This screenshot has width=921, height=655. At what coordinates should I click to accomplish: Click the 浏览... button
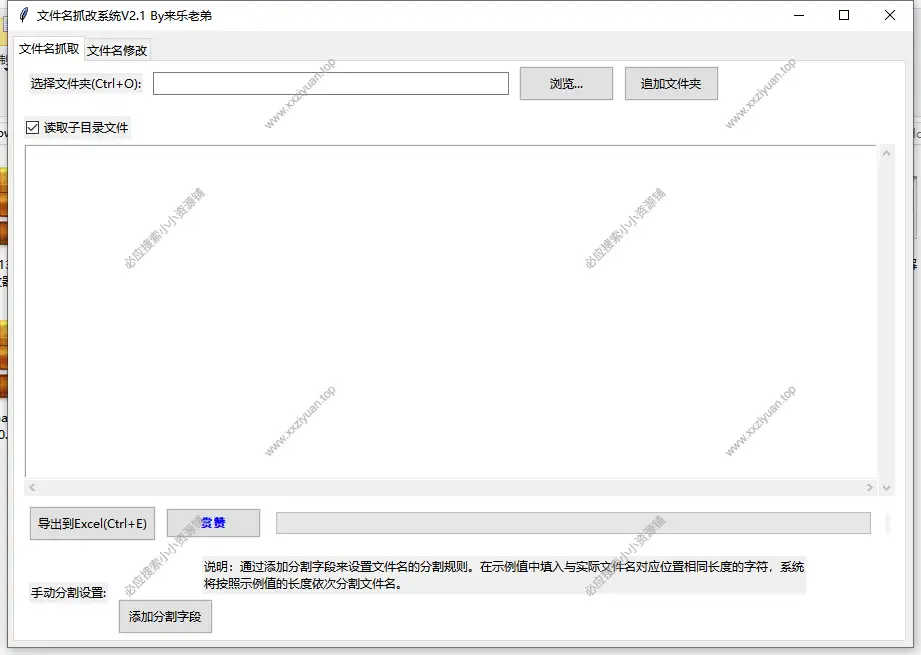pos(566,84)
